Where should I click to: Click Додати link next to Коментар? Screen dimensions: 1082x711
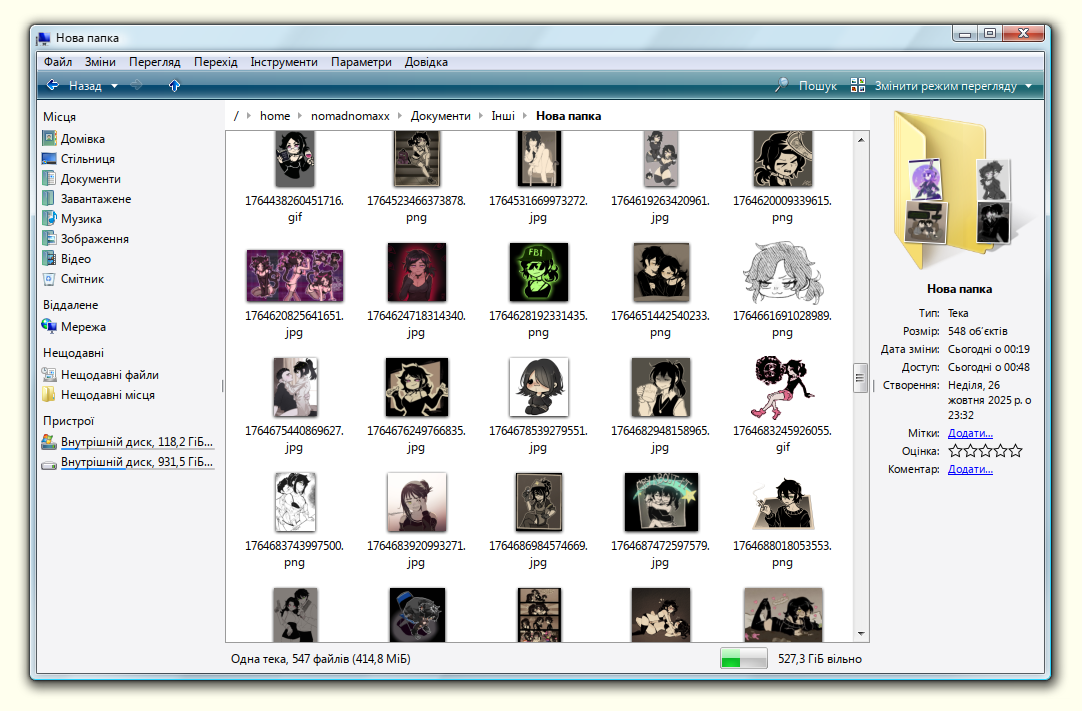tap(970, 469)
